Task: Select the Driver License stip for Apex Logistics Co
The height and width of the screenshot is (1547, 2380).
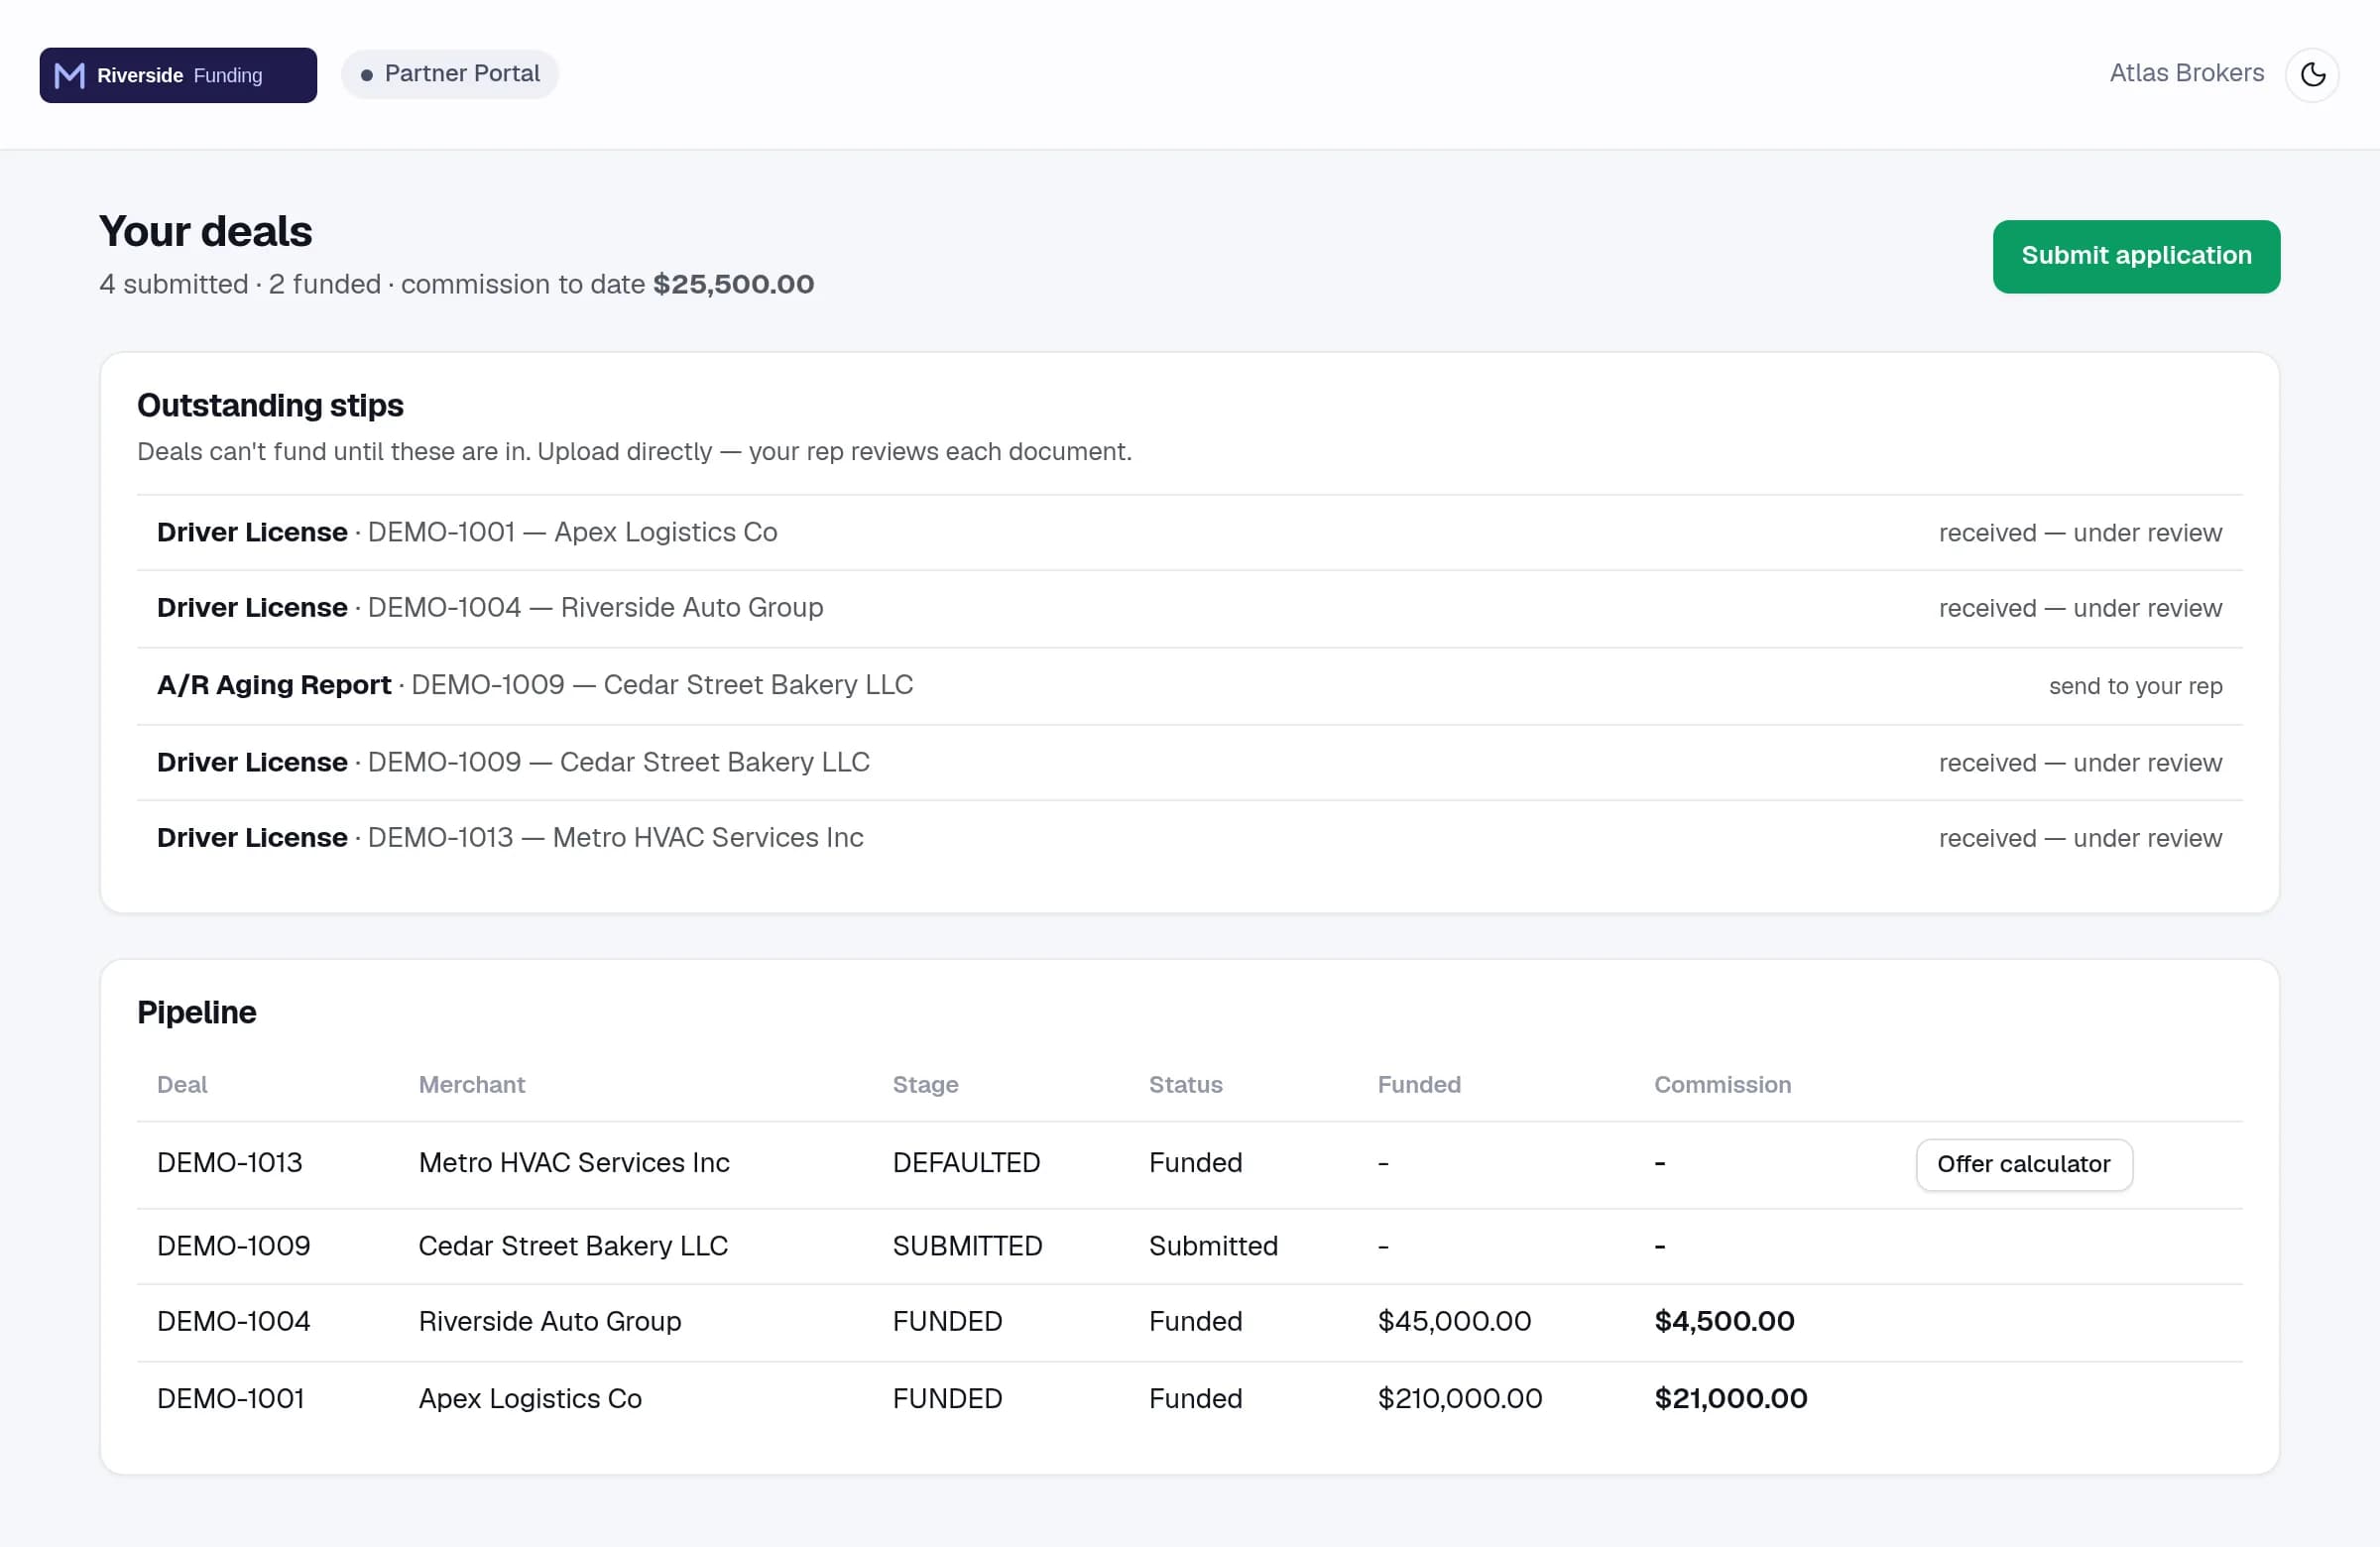Action: pos(1189,532)
